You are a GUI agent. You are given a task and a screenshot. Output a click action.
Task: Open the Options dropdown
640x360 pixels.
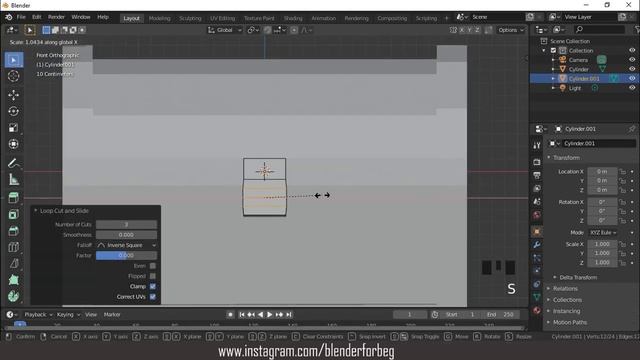point(511,30)
